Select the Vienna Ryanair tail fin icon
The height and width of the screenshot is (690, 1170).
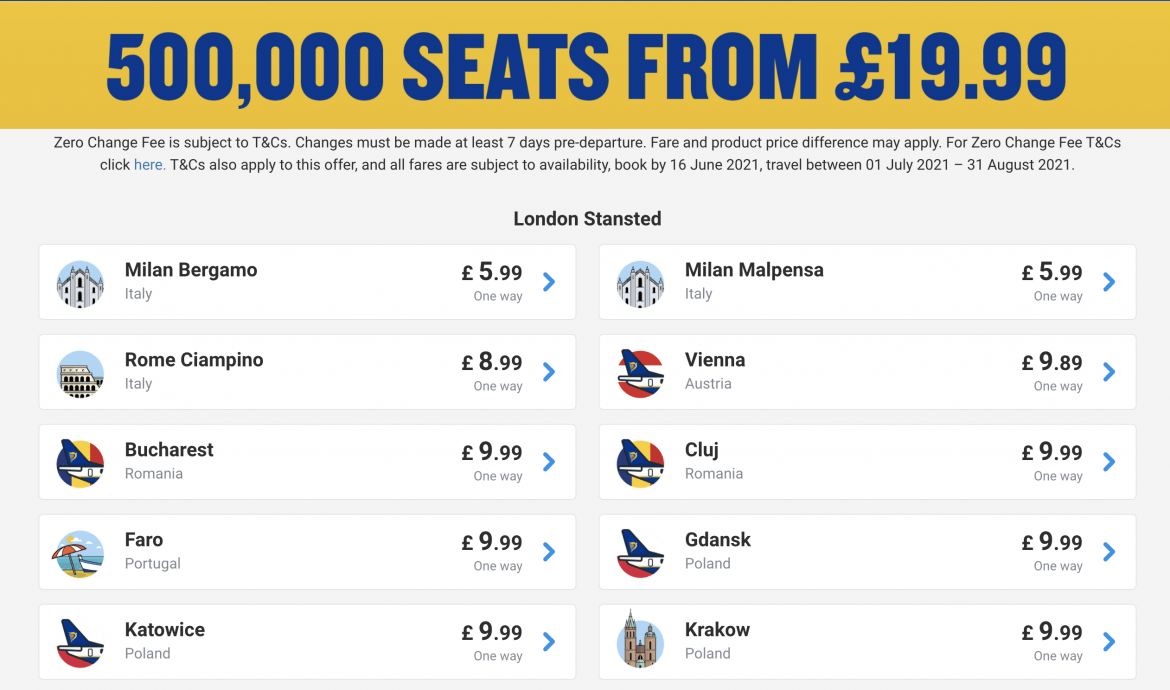click(x=641, y=373)
